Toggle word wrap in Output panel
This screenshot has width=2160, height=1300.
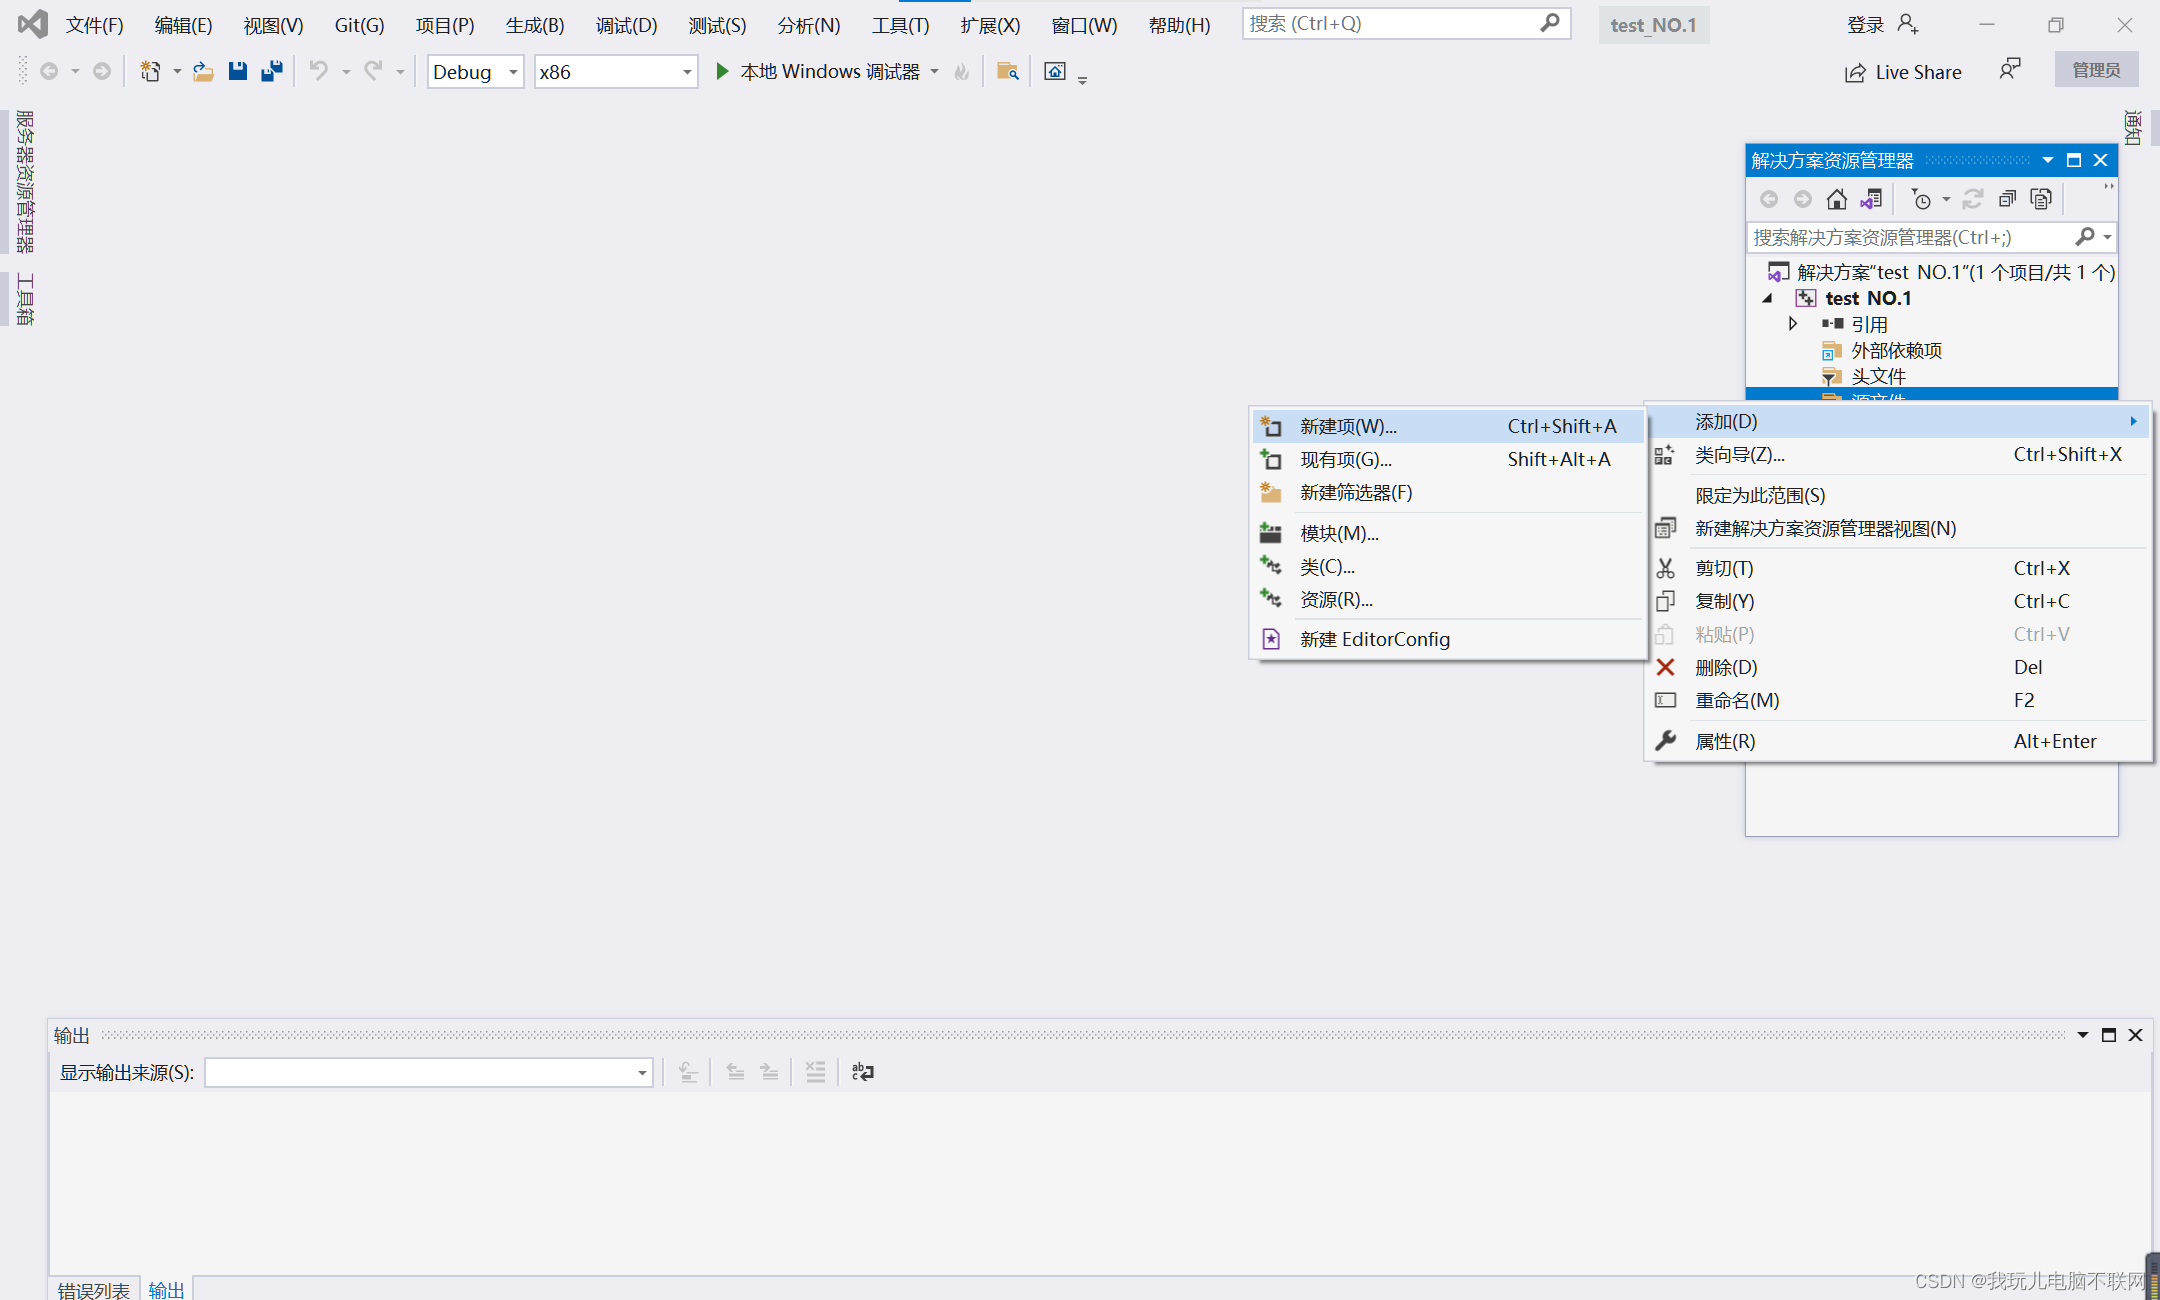click(x=862, y=1072)
